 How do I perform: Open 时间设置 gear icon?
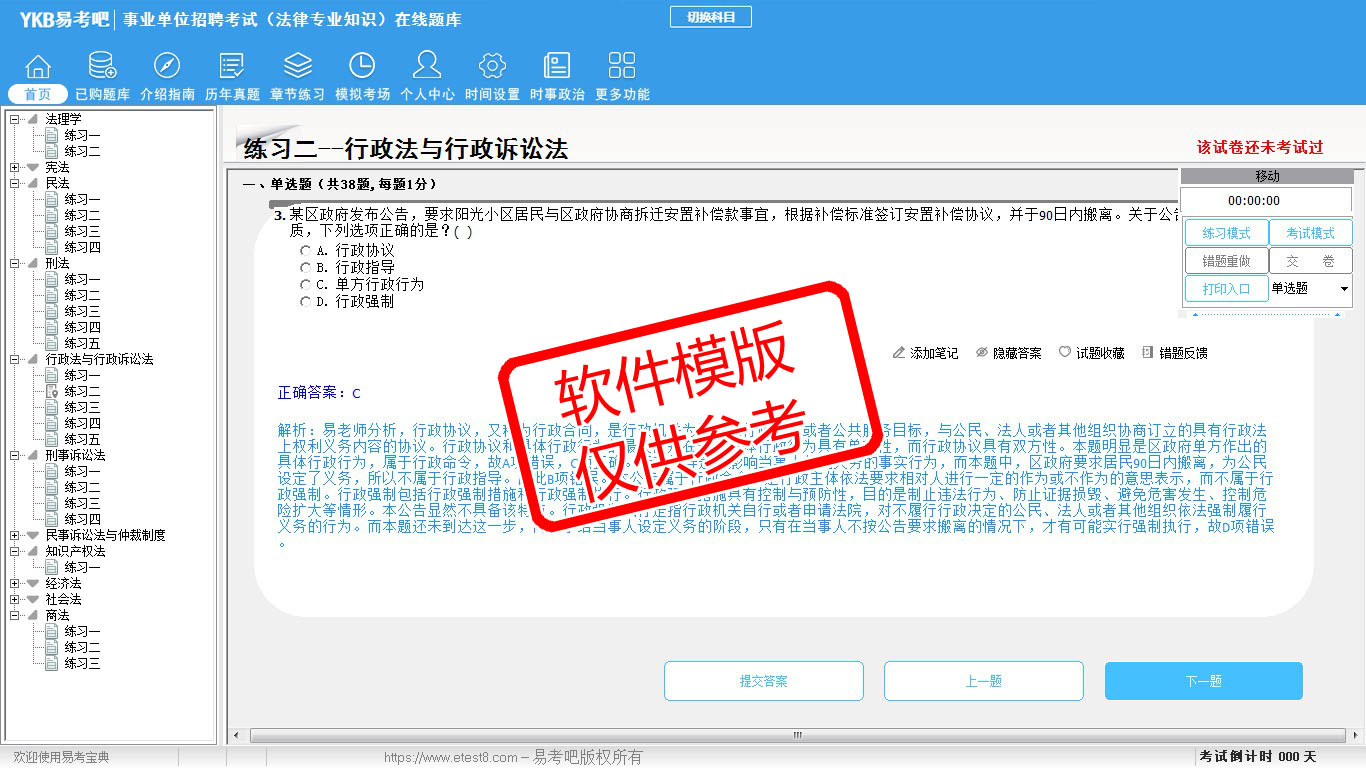point(492,67)
